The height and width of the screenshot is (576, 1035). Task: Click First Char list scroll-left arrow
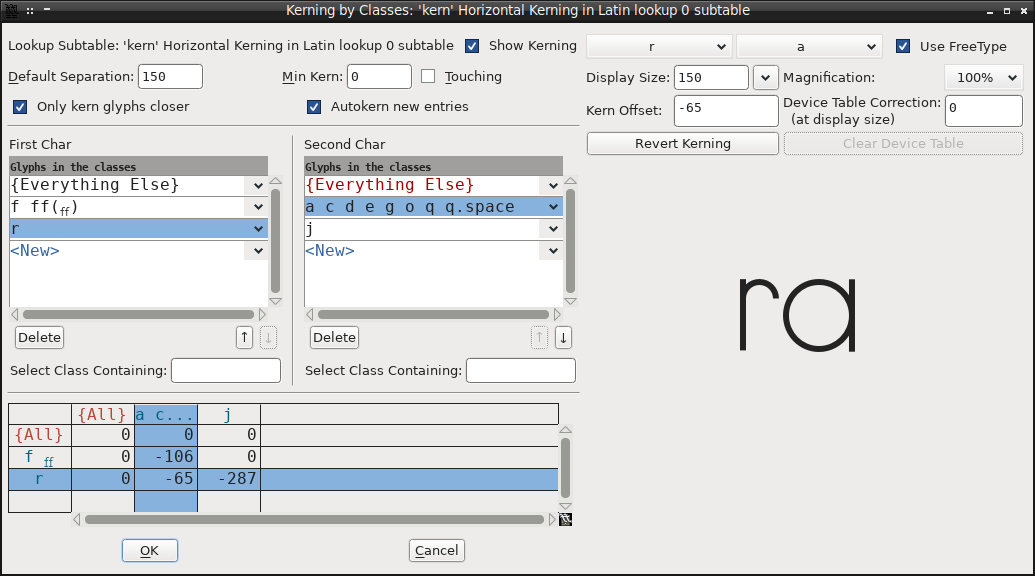[15, 315]
